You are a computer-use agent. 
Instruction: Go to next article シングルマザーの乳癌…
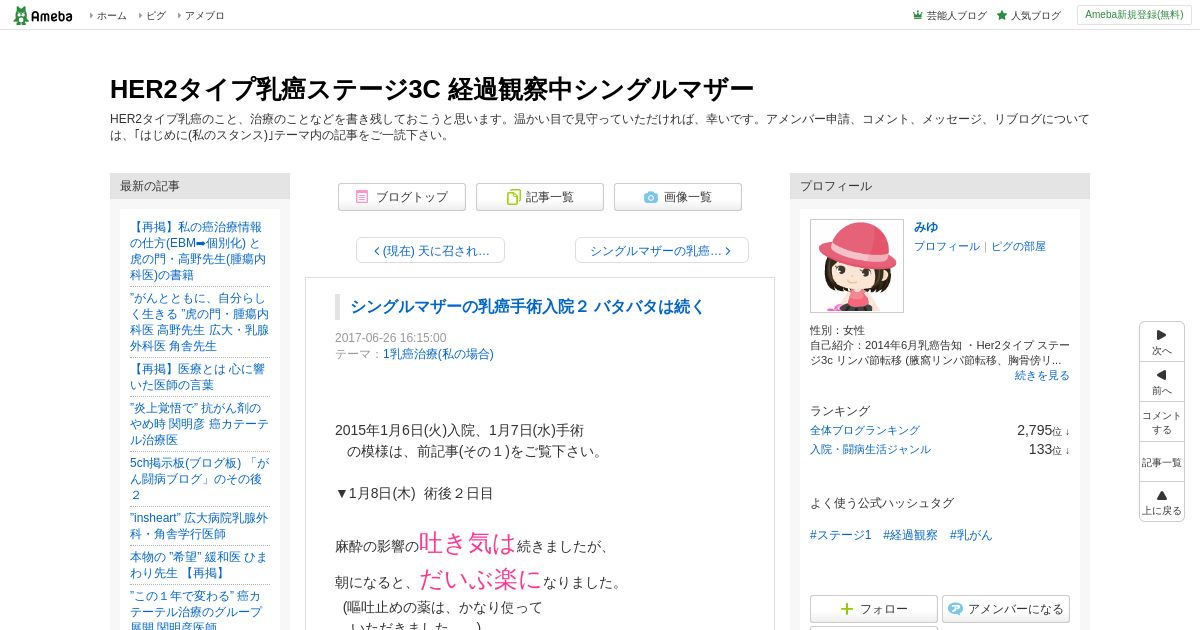[x=662, y=250]
